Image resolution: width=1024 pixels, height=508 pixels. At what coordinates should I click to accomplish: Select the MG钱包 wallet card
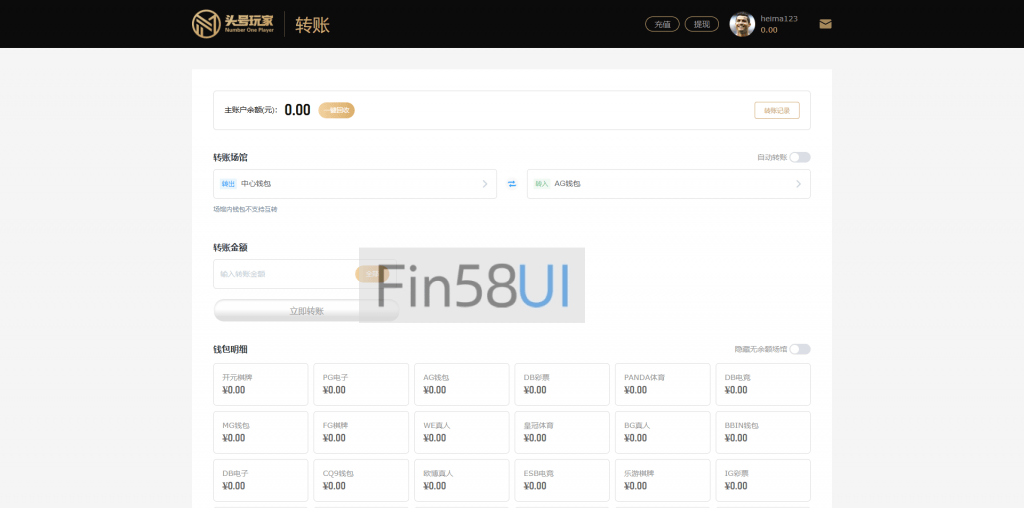[x=261, y=432]
